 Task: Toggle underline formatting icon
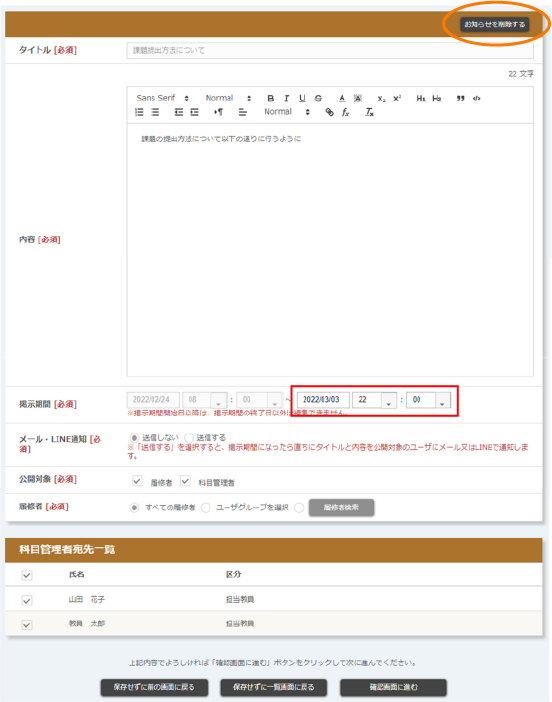(302, 98)
